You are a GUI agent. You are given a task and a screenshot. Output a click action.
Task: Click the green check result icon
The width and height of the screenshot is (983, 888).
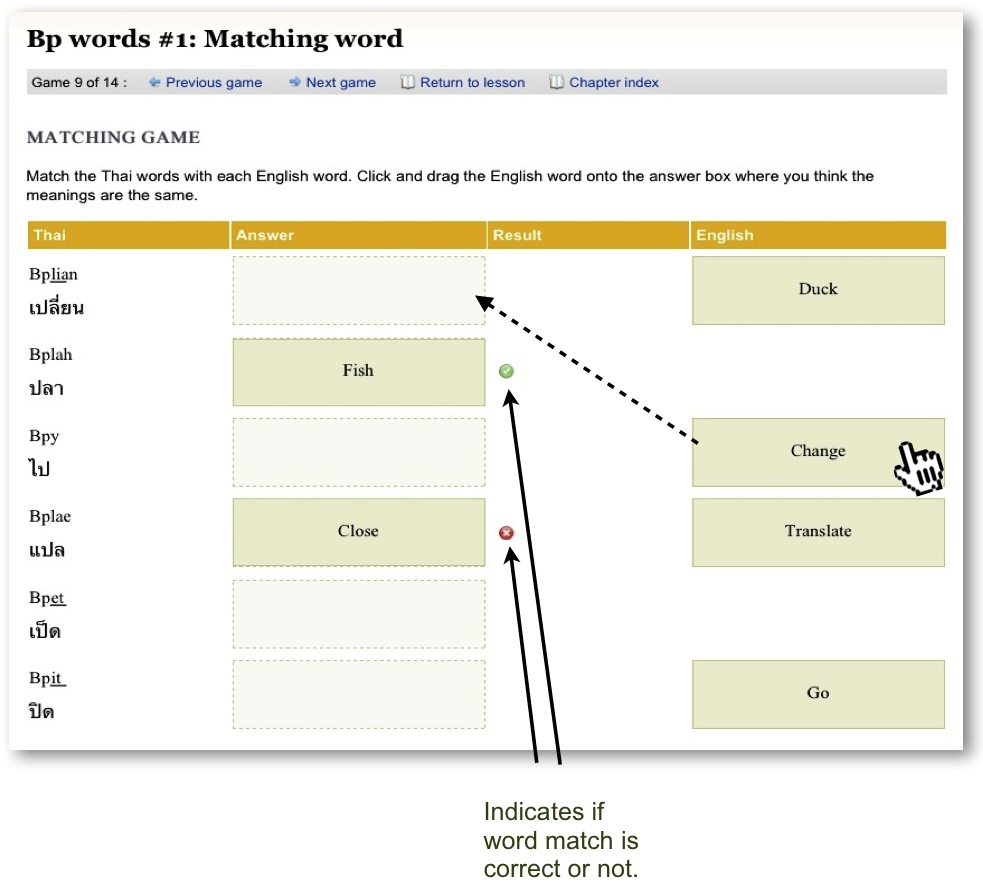(x=506, y=371)
